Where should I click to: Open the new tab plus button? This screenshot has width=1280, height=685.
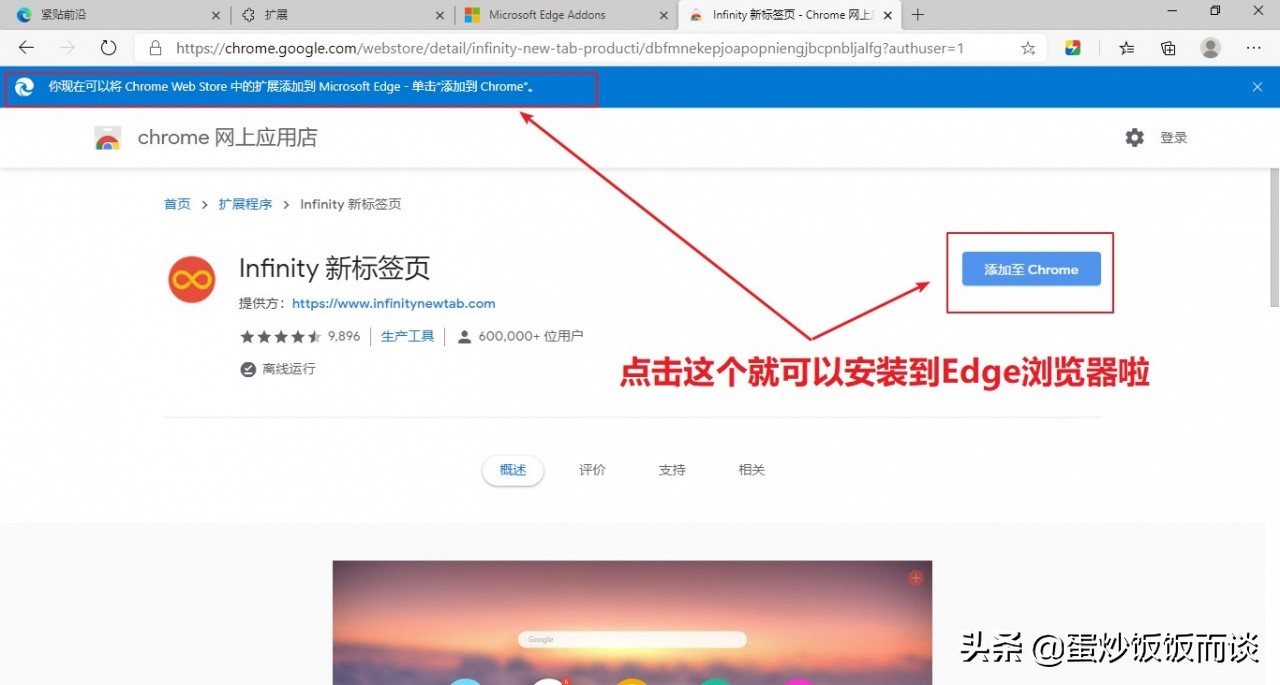click(x=917, y=14)
